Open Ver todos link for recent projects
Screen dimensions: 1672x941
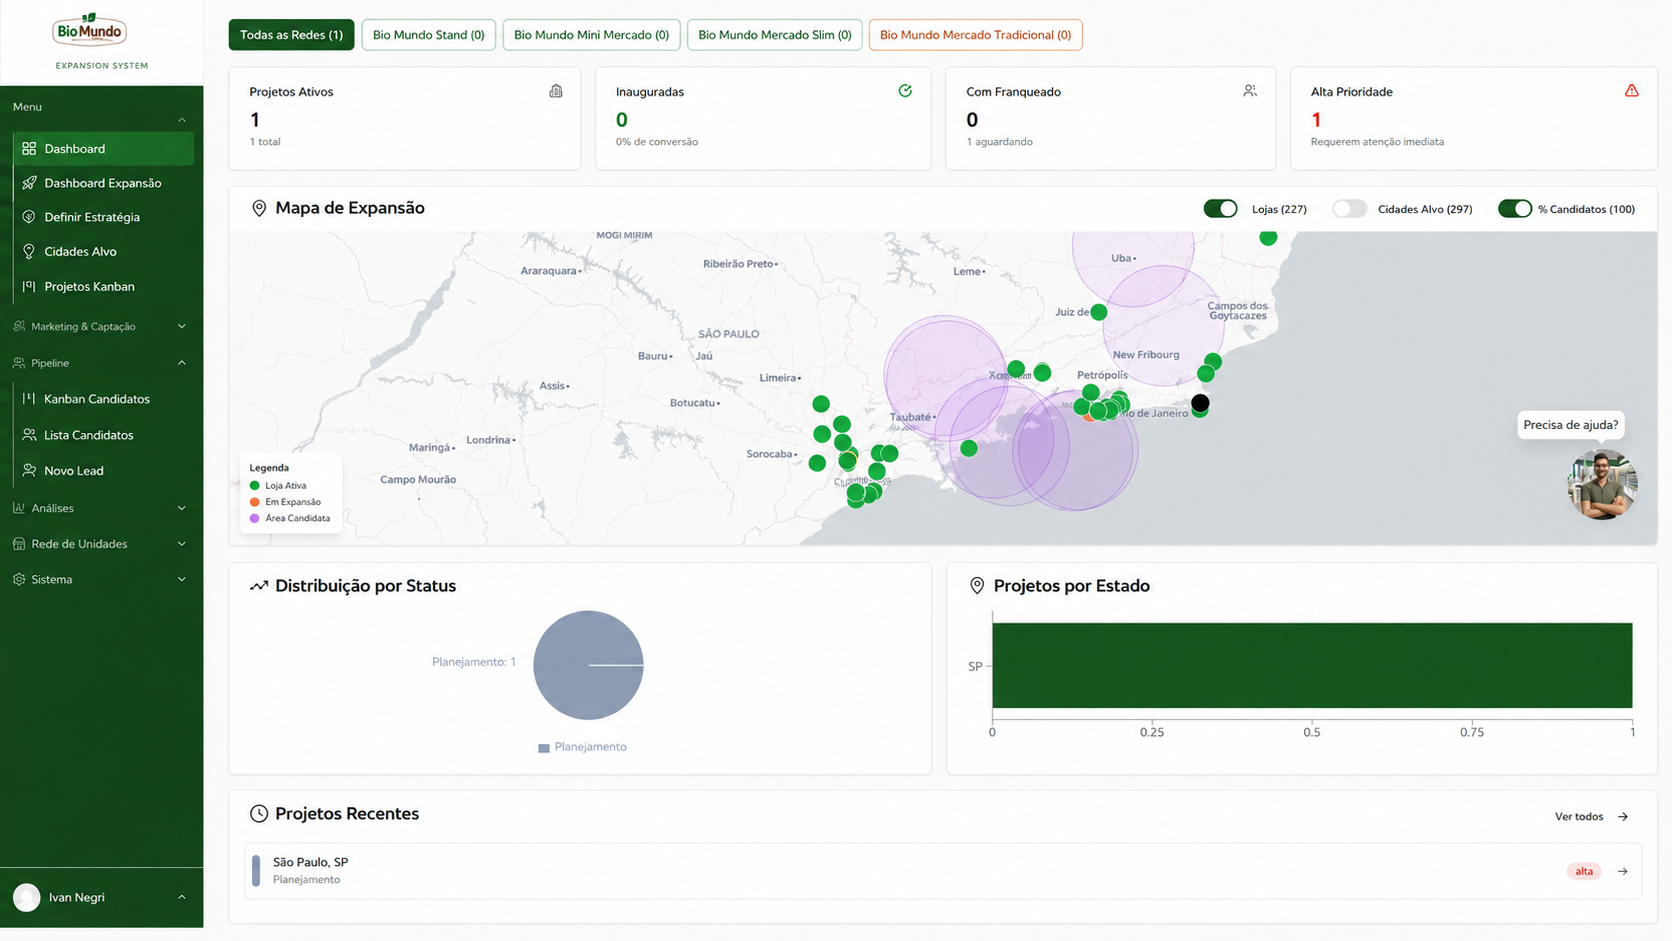(1591, 817)
